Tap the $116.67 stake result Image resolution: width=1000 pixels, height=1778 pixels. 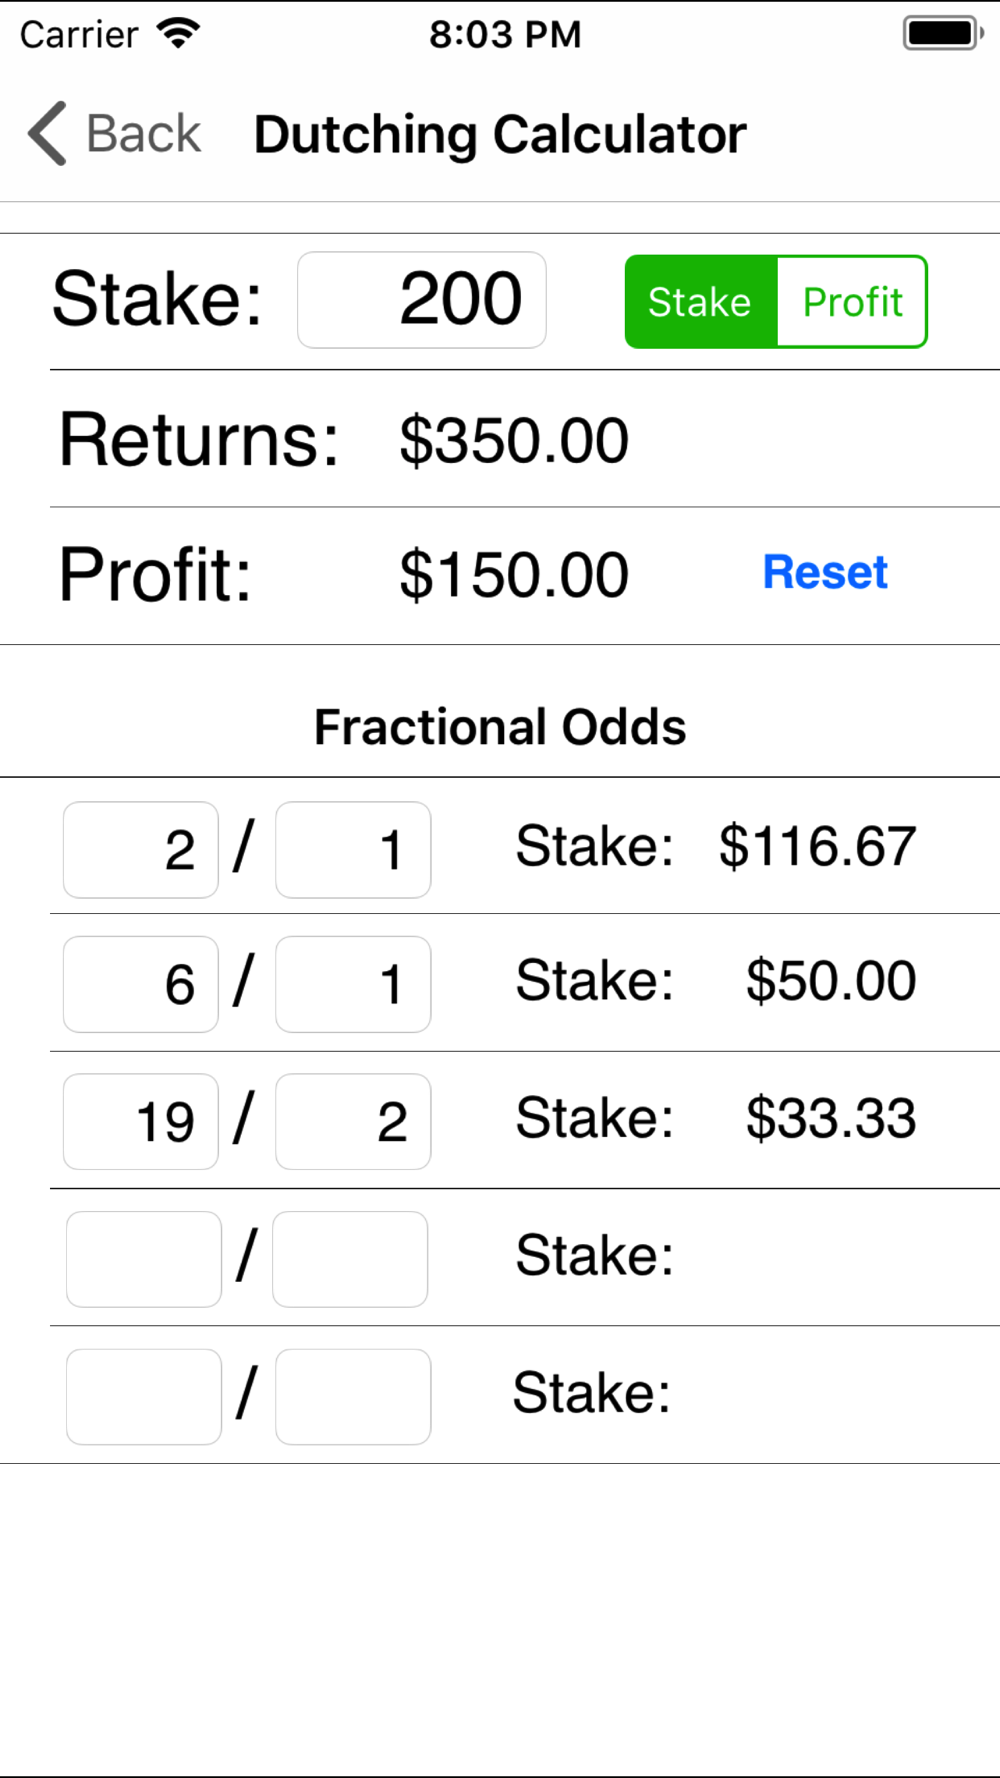817,847
